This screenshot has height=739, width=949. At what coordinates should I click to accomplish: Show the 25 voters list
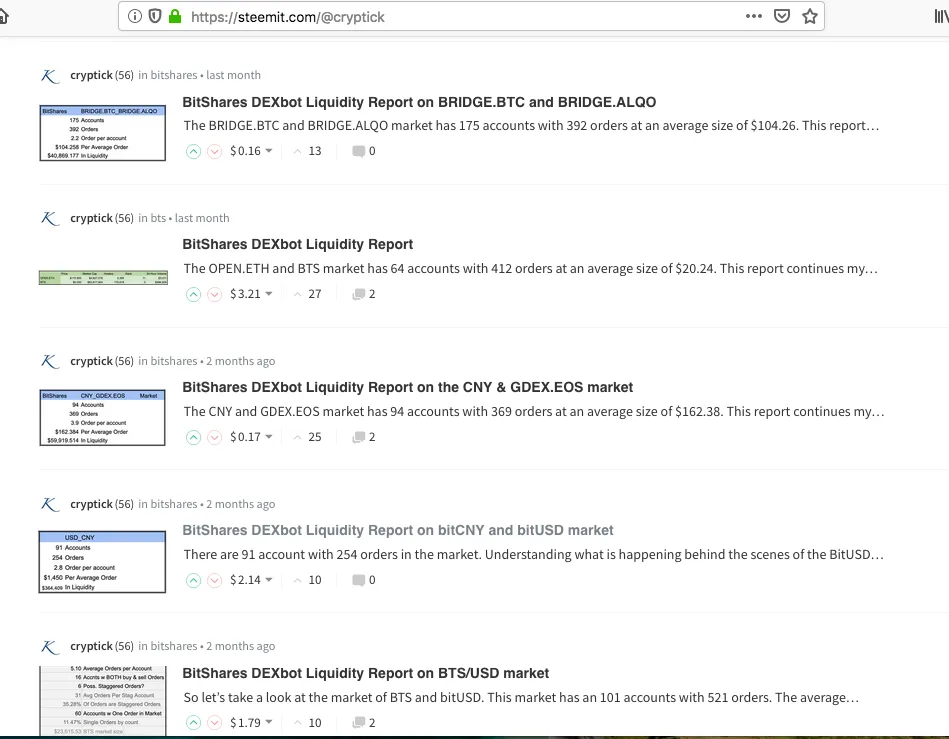[x=307, y=436]
